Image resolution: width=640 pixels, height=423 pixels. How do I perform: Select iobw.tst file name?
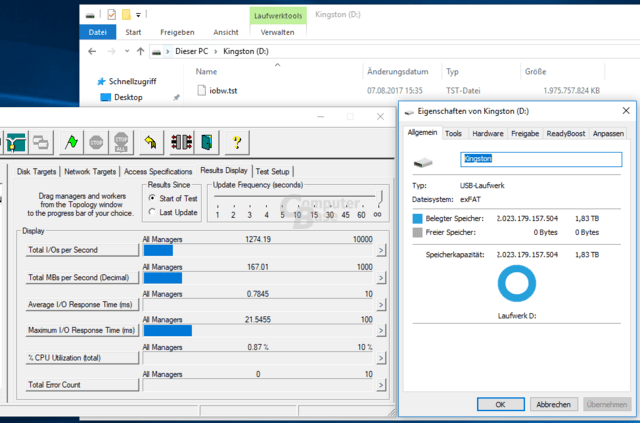point(223,91)
